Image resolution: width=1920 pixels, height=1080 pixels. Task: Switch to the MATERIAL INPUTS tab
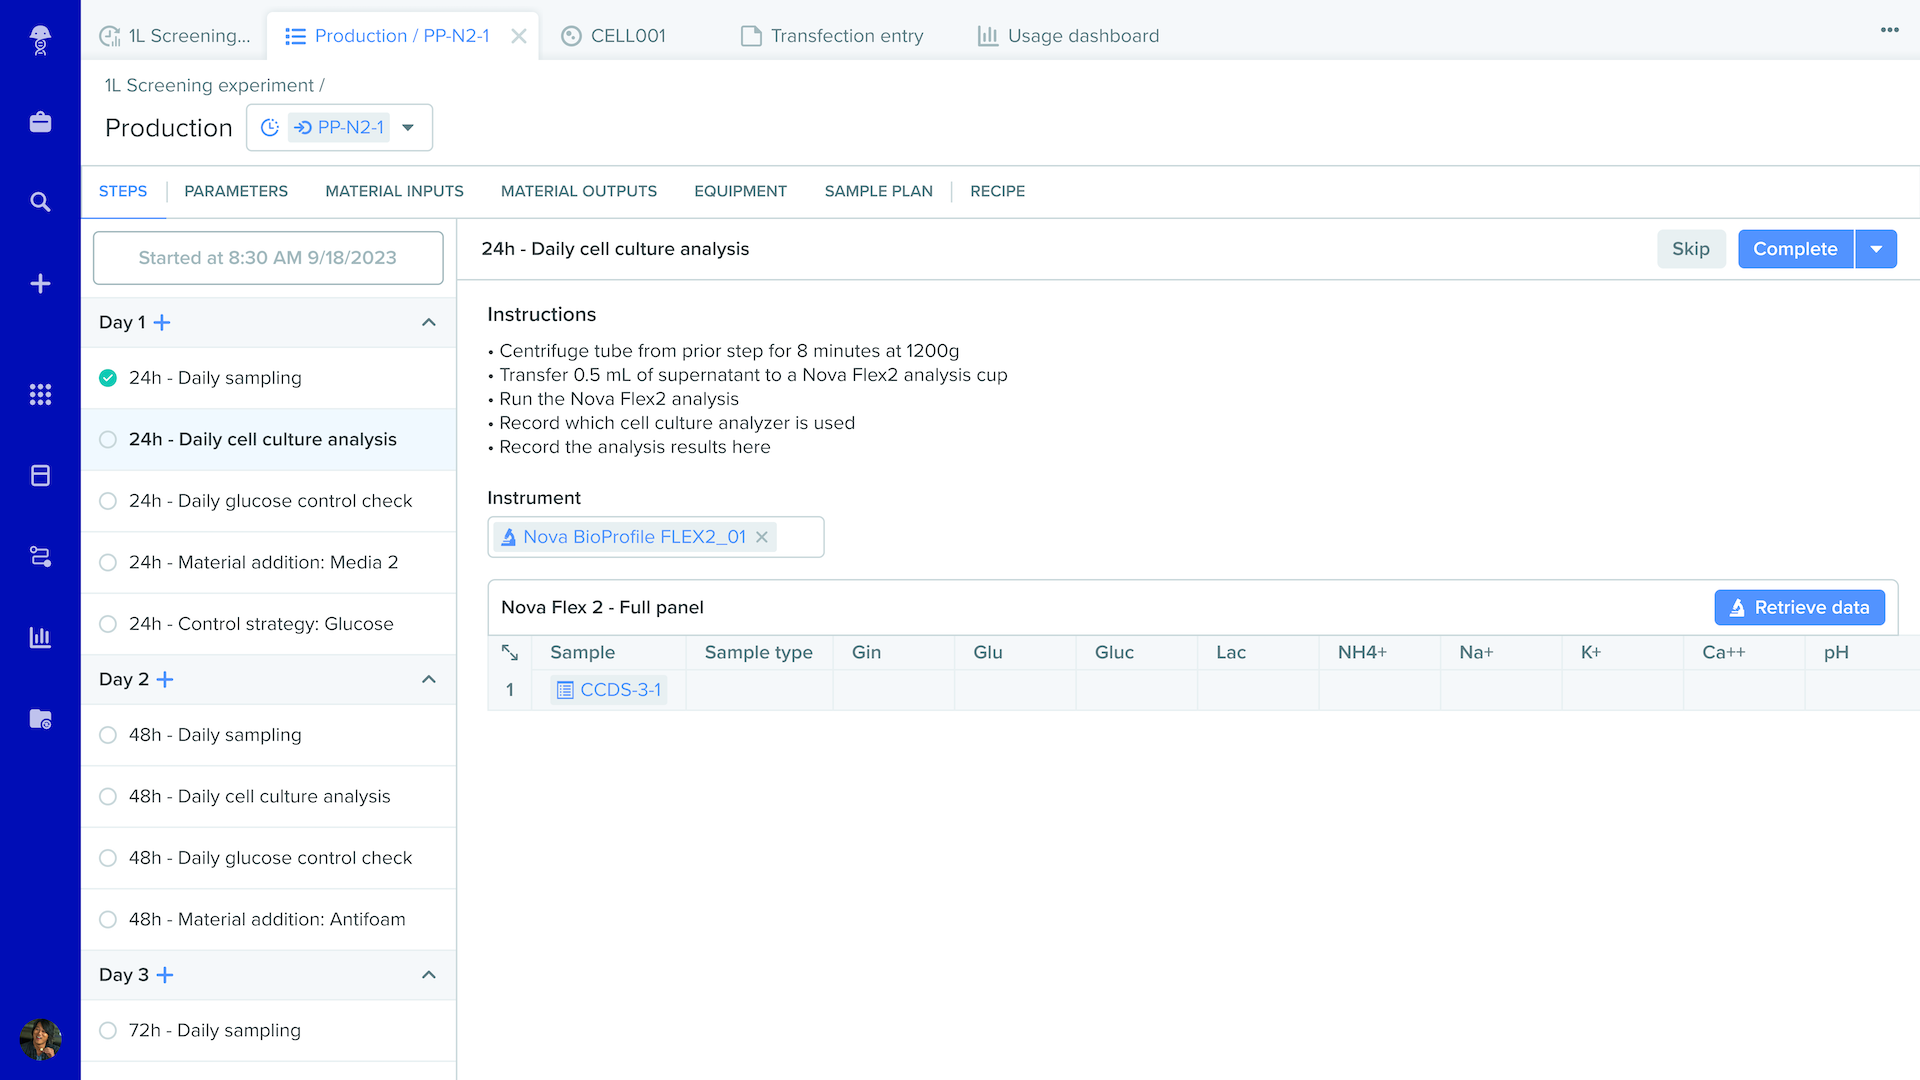point(394,191)
